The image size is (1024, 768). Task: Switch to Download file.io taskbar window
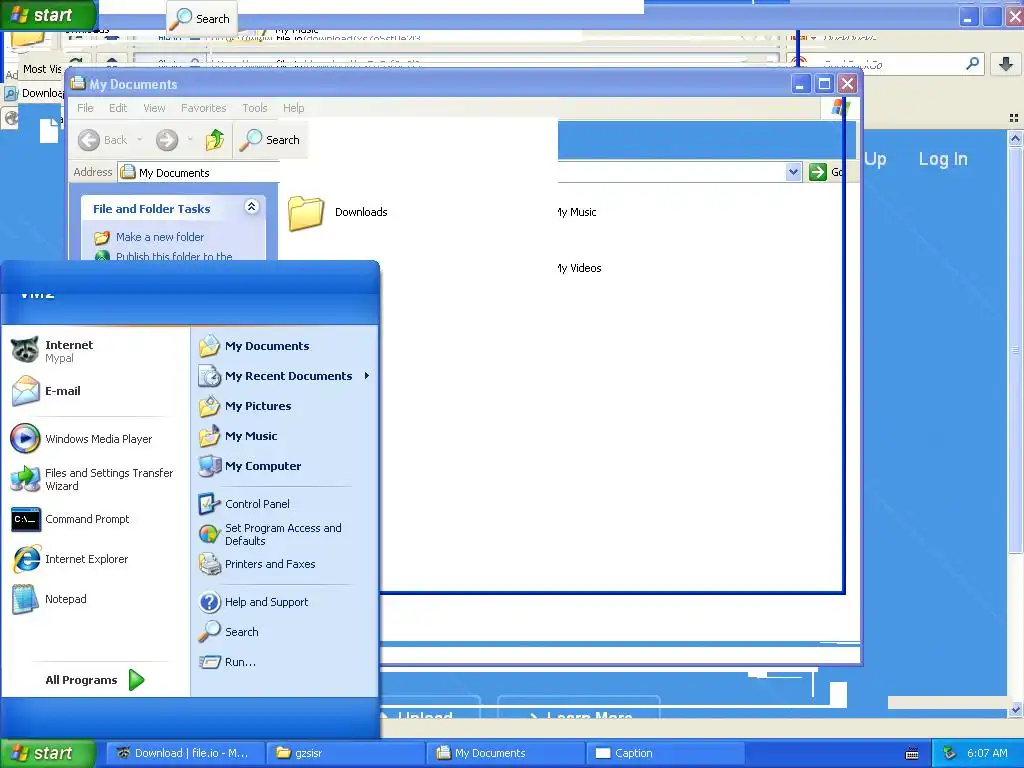185,753
